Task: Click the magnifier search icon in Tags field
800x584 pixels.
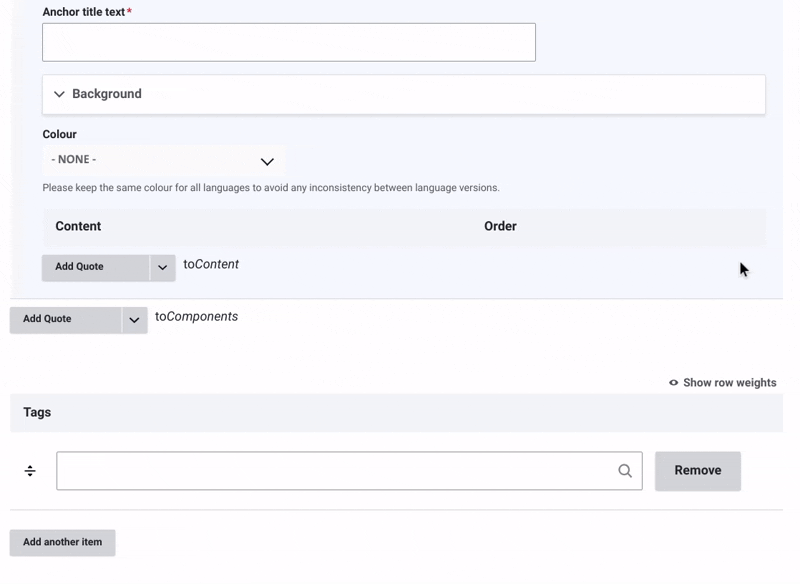Action: tap(625, 471)
